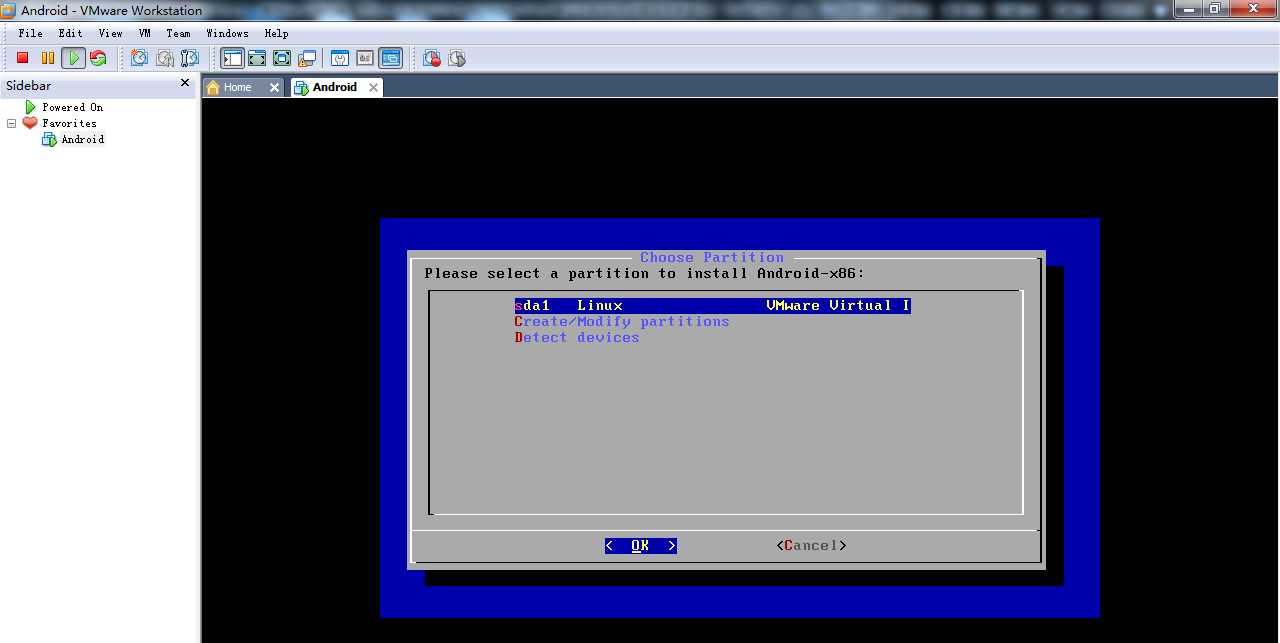The height and width of the screenshot is (643, 1280).
Task: Reset the virtual machine with the restart icon
Action: [98, 58]
